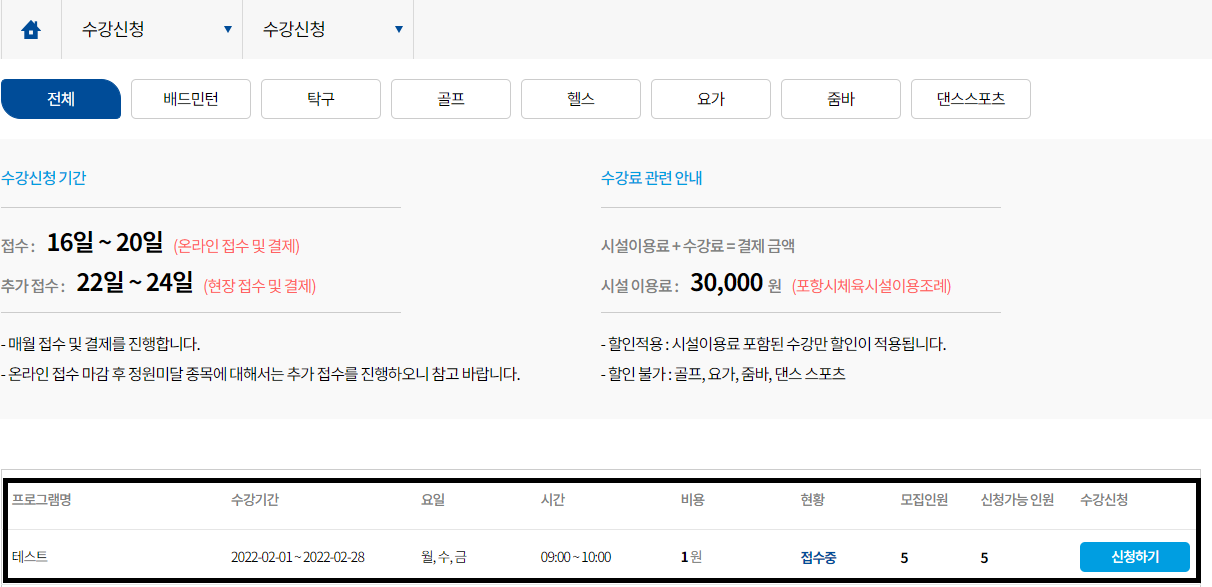
Task: Expand the first 수강신청 dropdown arrow
Action: tap(228, 30)
